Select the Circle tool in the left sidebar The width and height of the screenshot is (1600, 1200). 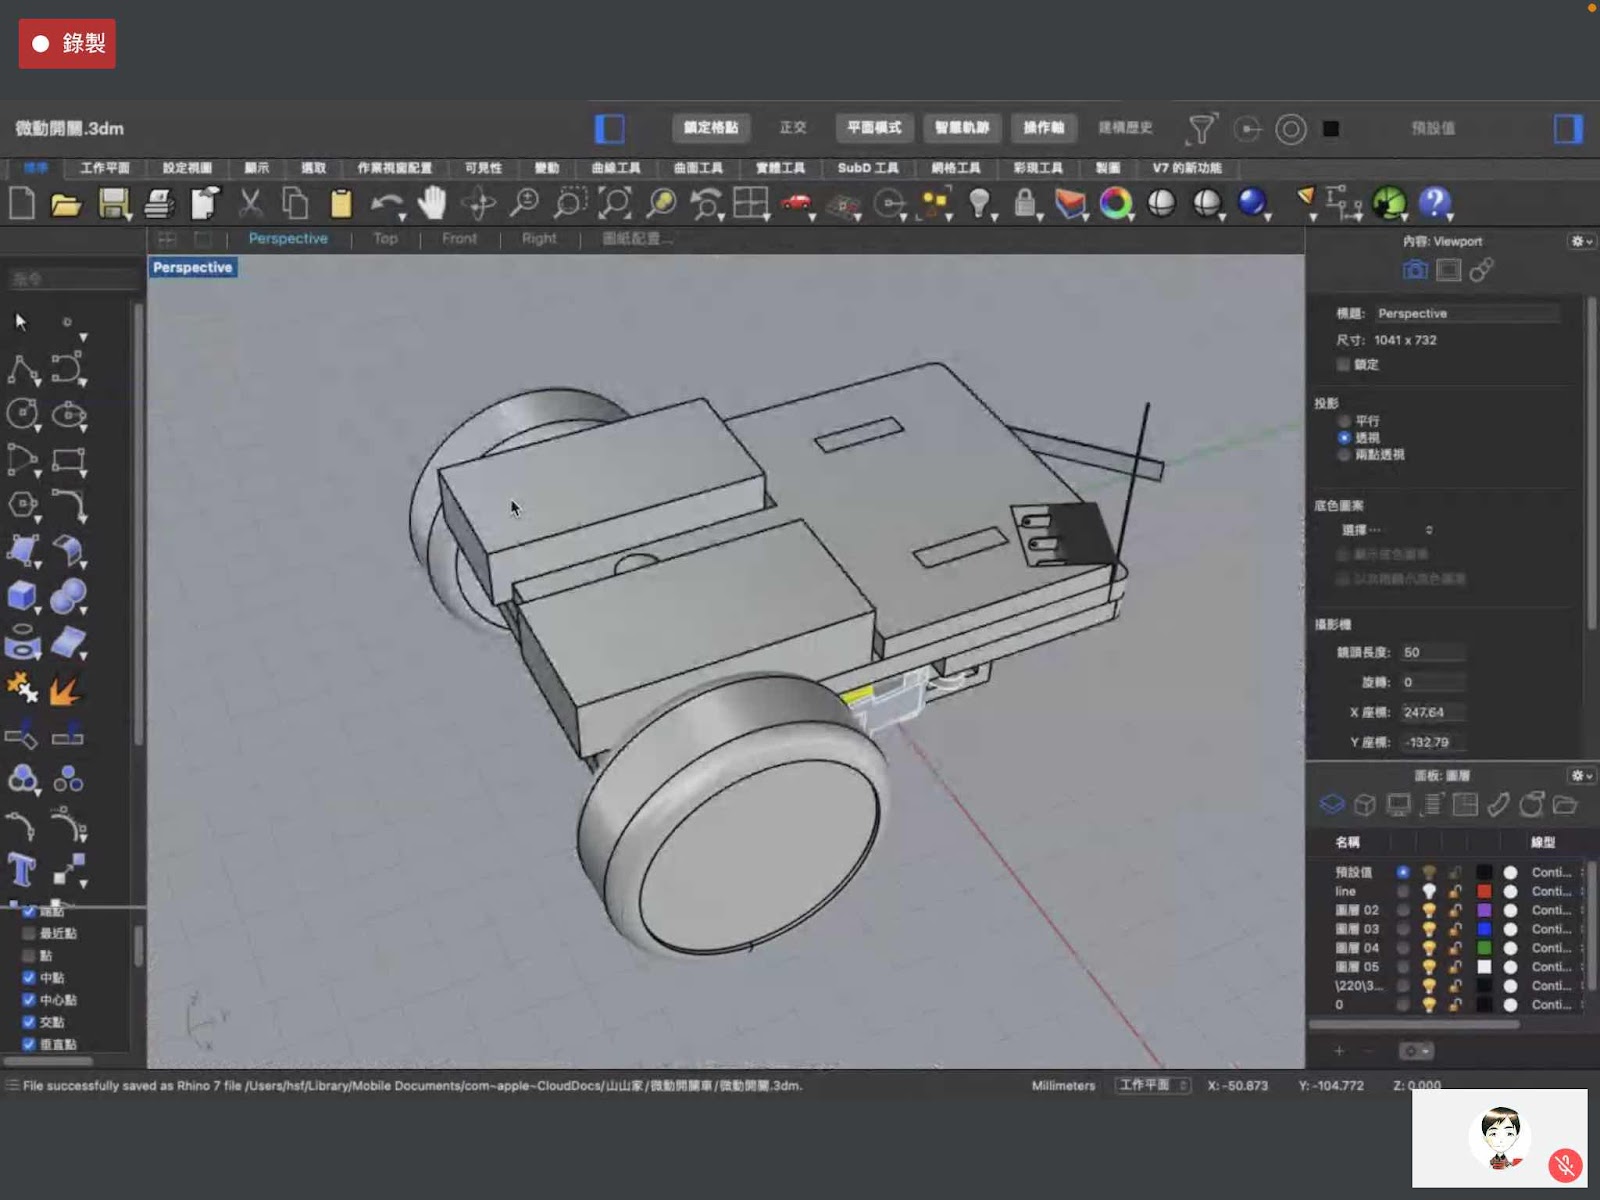pyautogui.click(x=22, y=414)
